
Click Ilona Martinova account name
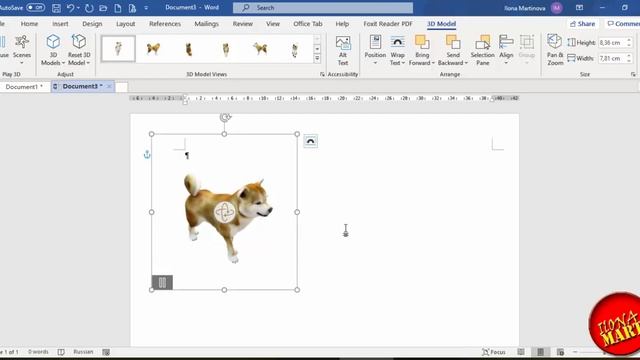pos(524,8)
